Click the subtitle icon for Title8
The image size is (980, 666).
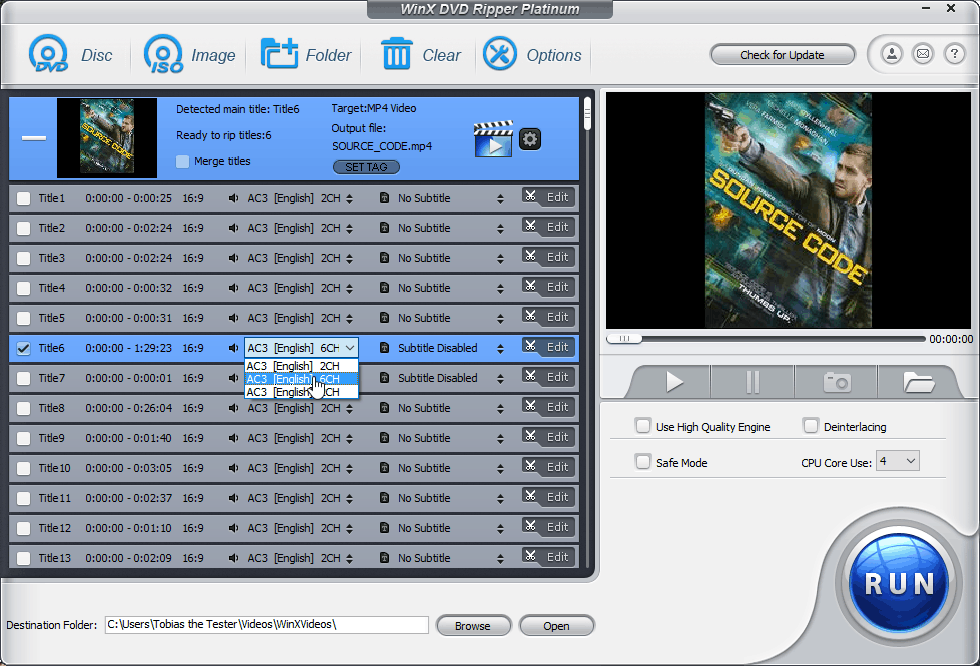coord(384,408)
